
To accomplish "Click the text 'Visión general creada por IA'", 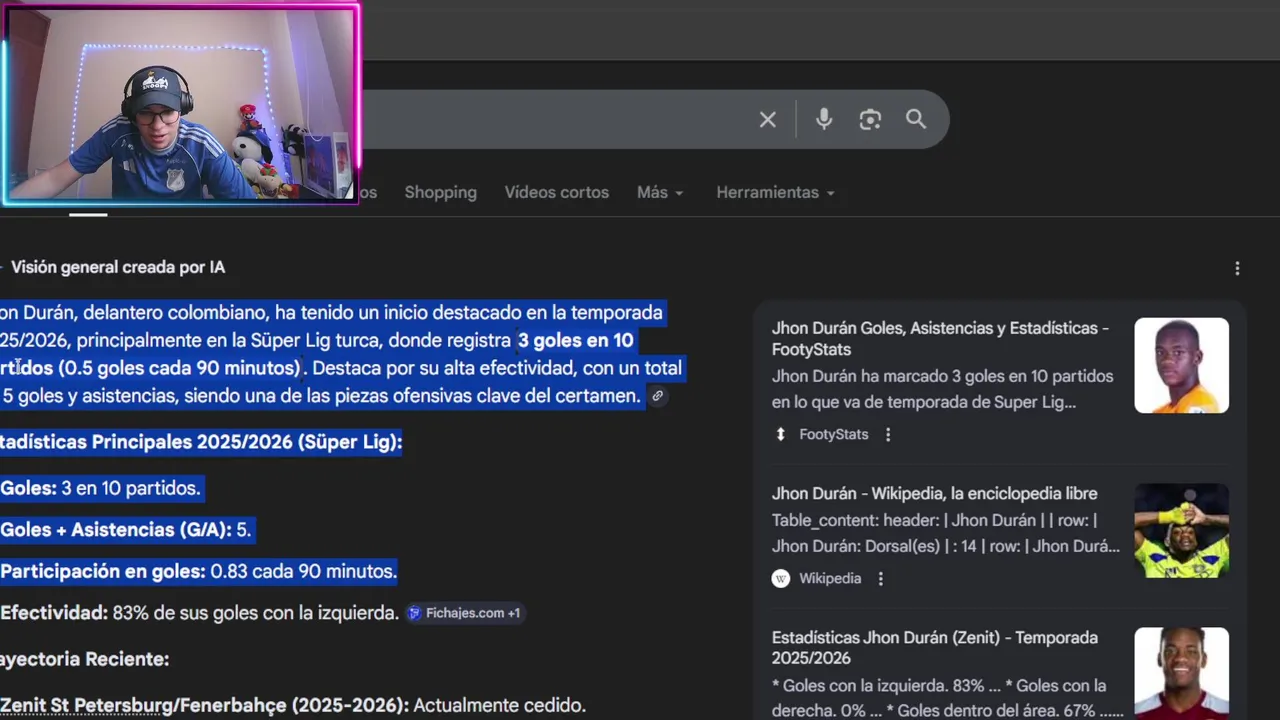I will (117, 267).
